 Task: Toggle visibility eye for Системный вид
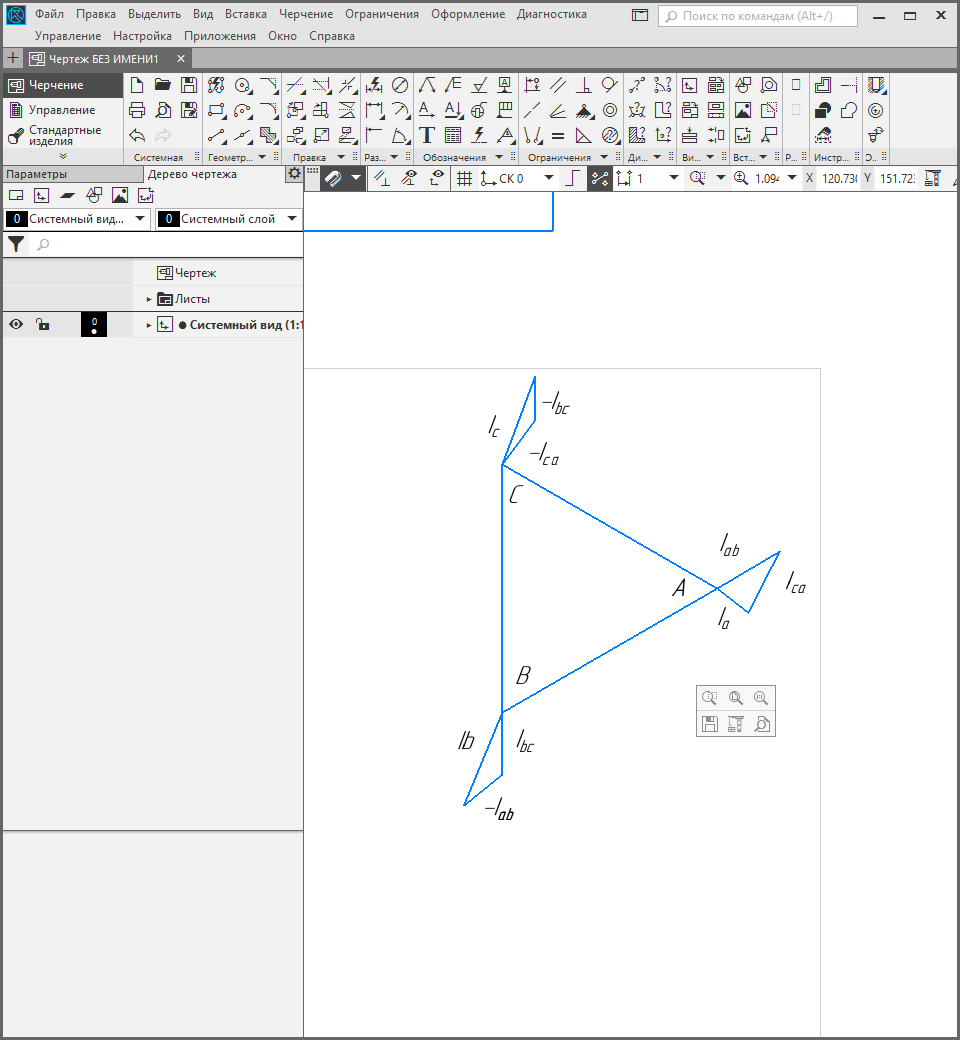tap(16, 324)
